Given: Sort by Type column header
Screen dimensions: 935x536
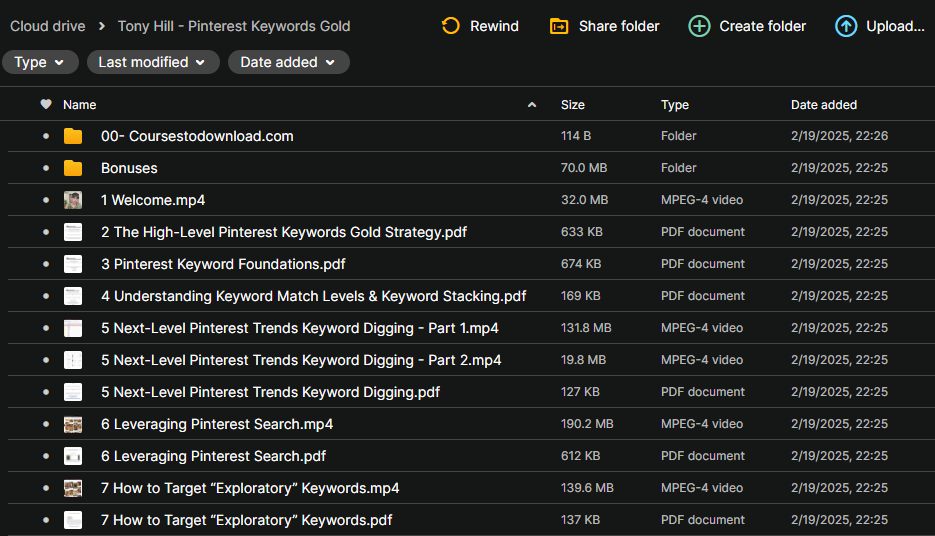Looking at the screenshot, I should click(674, 105).
